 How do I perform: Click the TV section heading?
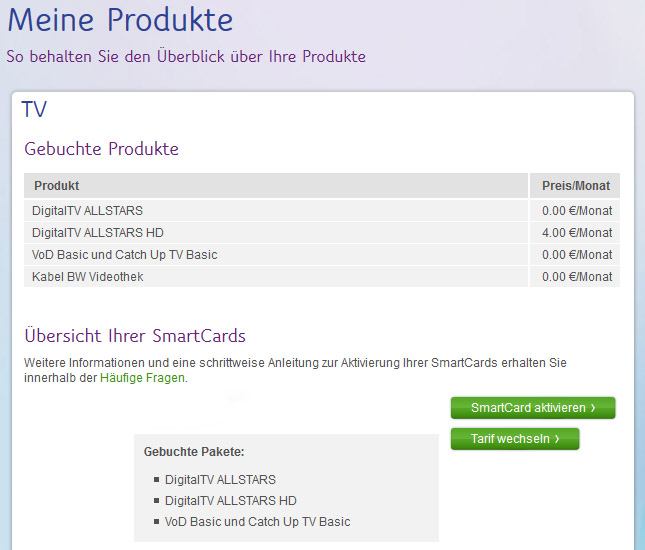(34, 110)
